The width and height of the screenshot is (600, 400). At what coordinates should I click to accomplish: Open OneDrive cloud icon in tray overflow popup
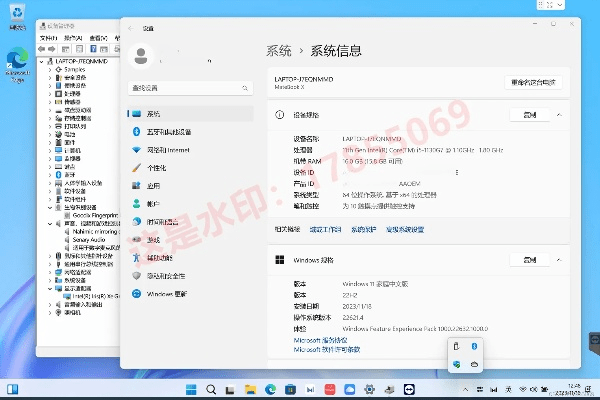[474, 364]
